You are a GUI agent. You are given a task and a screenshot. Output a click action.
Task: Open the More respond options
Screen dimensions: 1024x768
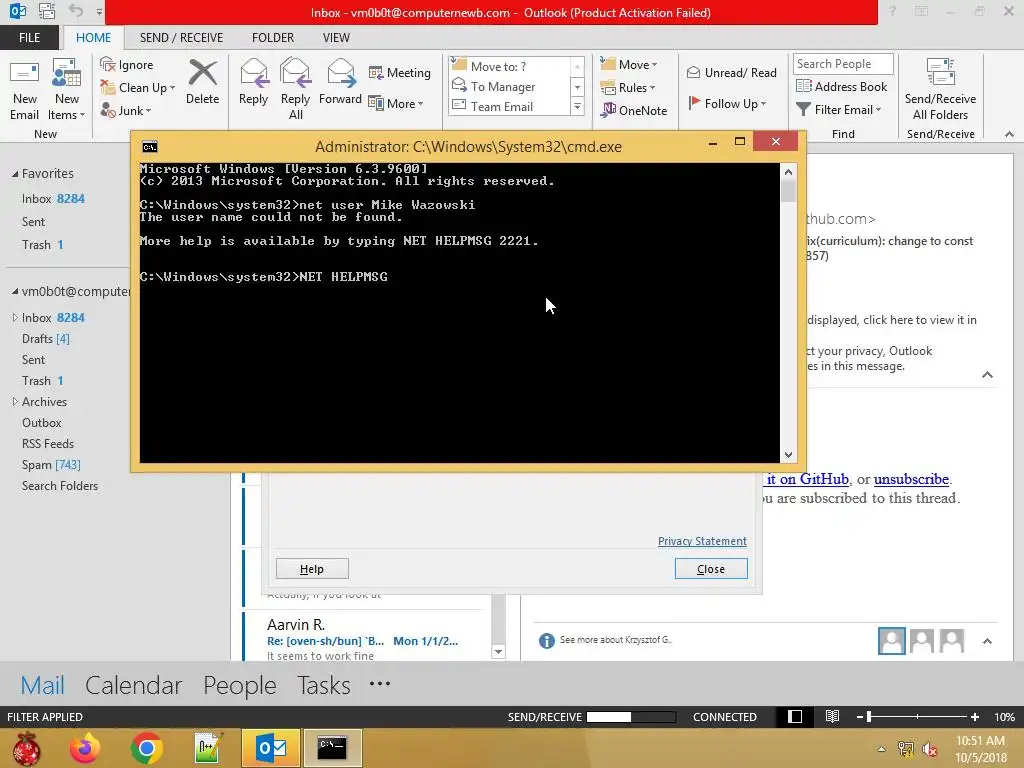point(396,103)
